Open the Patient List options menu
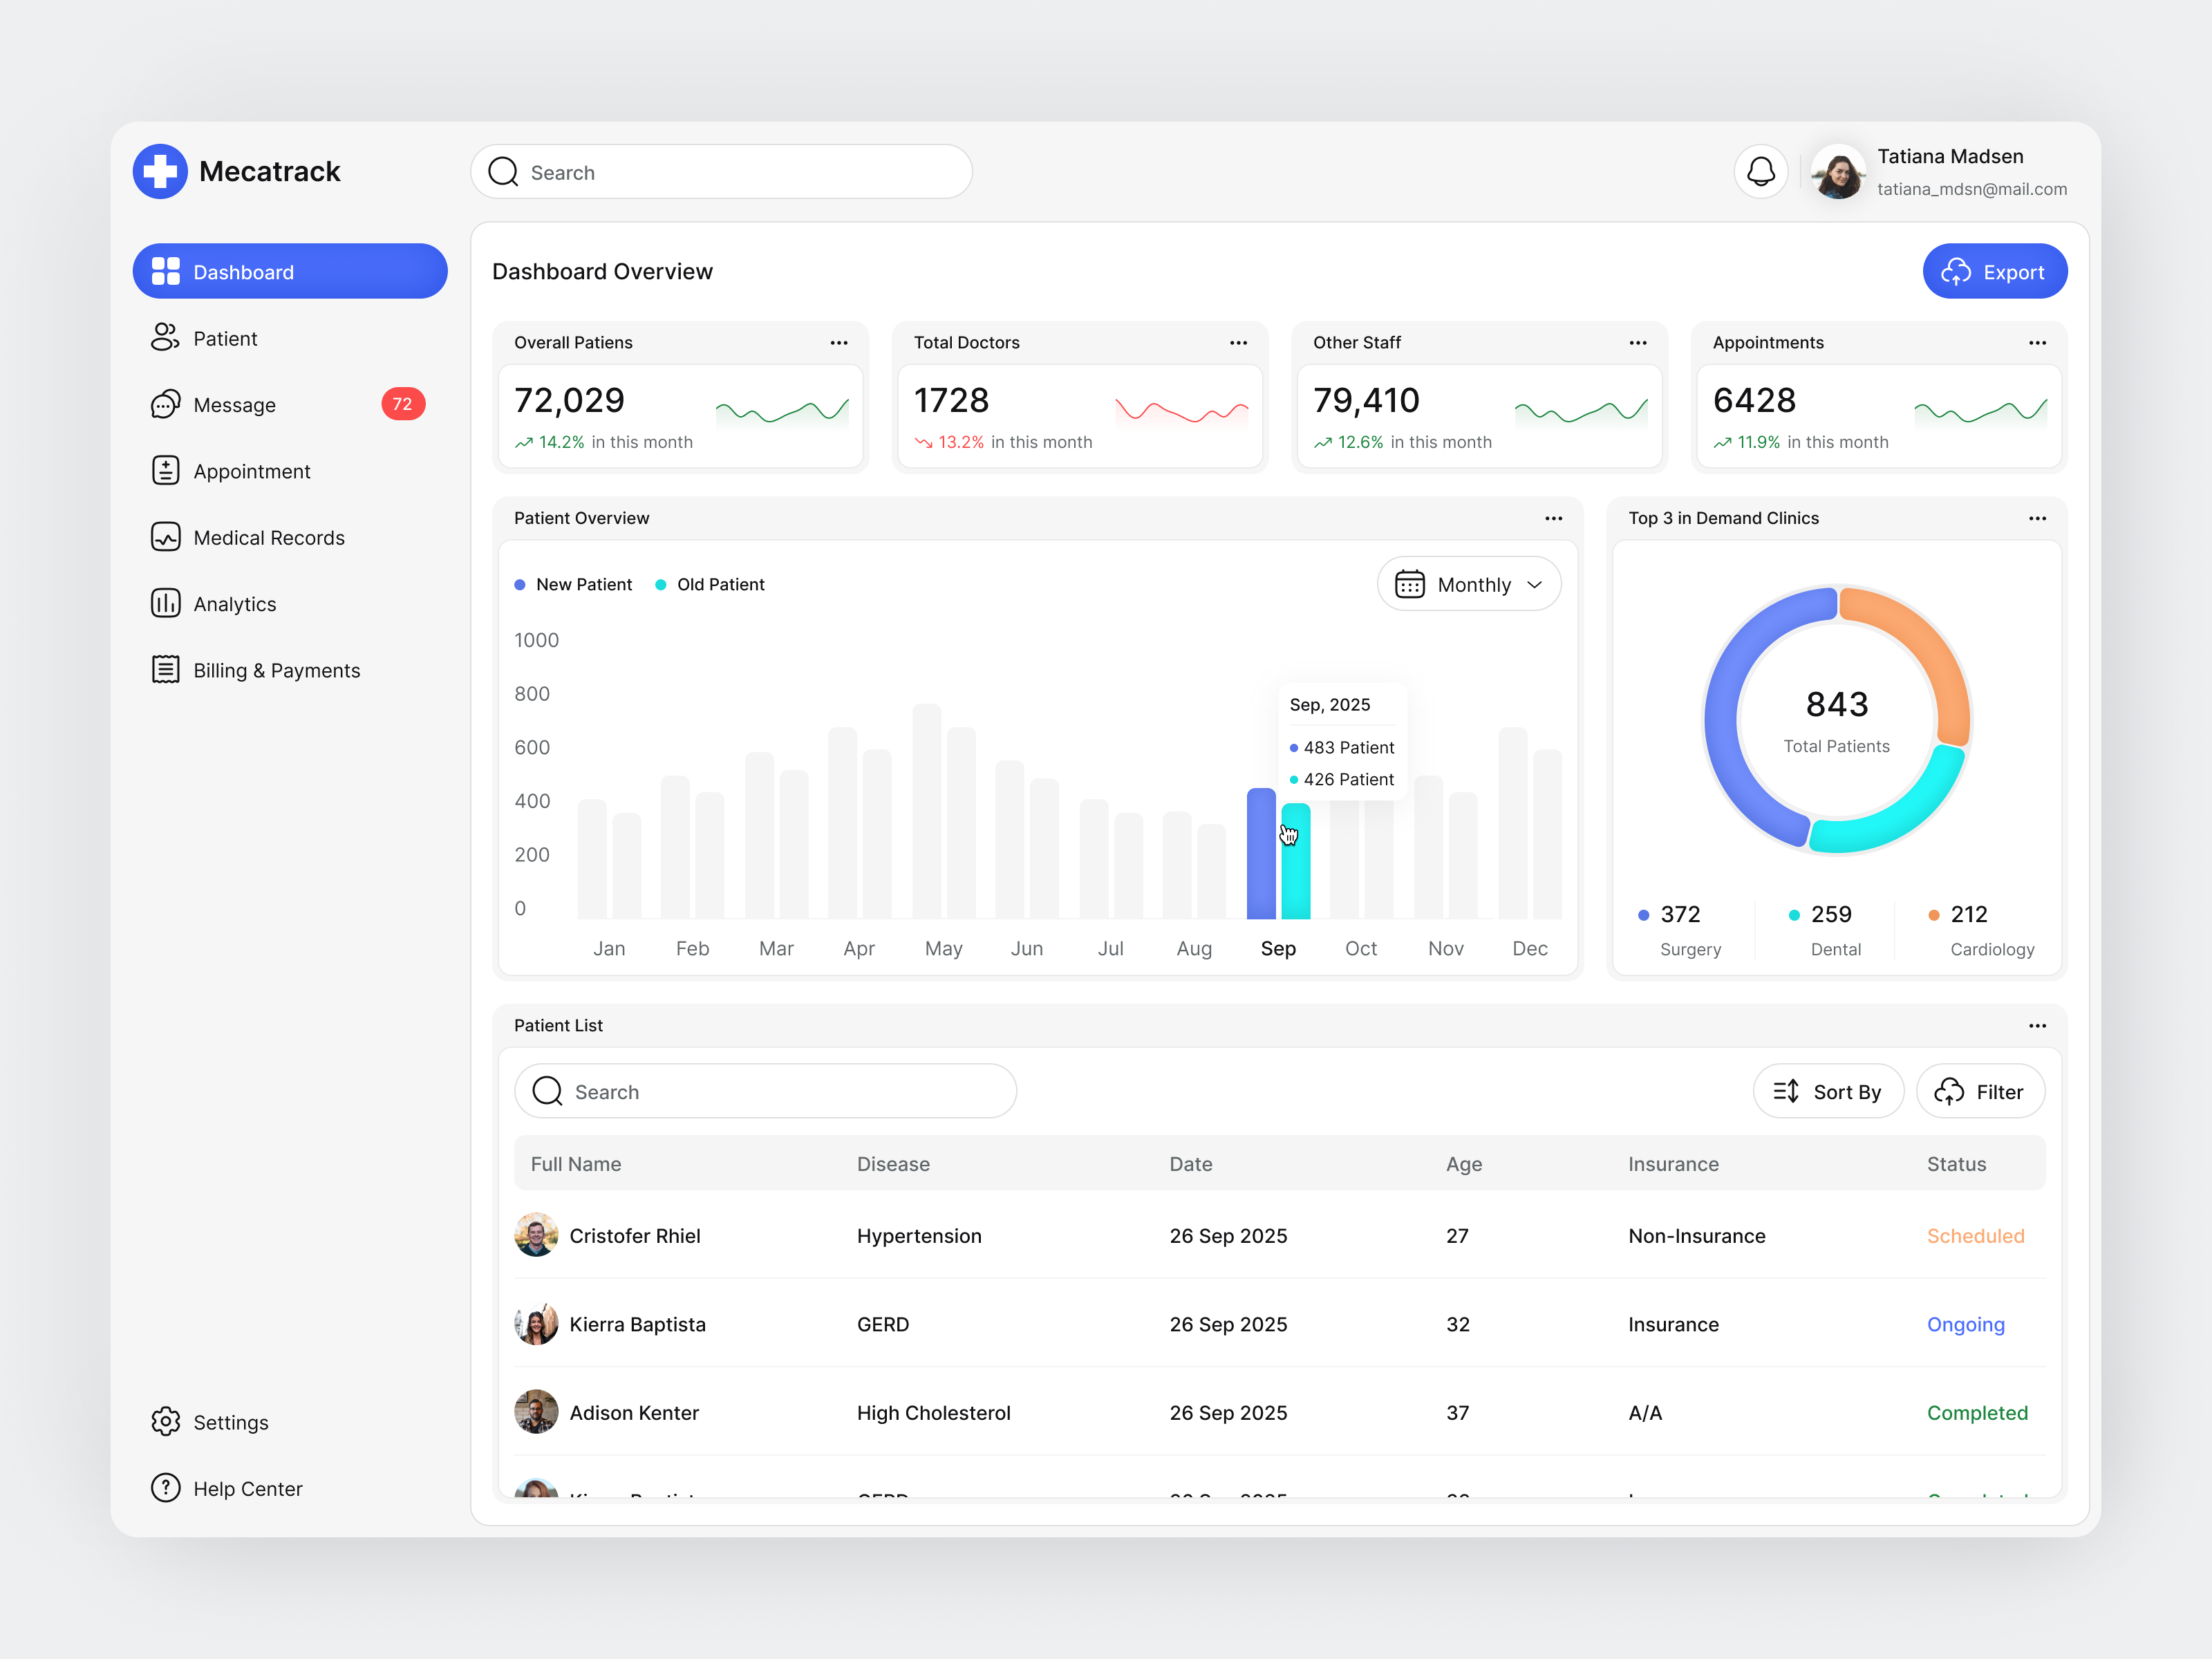 2038,1025
